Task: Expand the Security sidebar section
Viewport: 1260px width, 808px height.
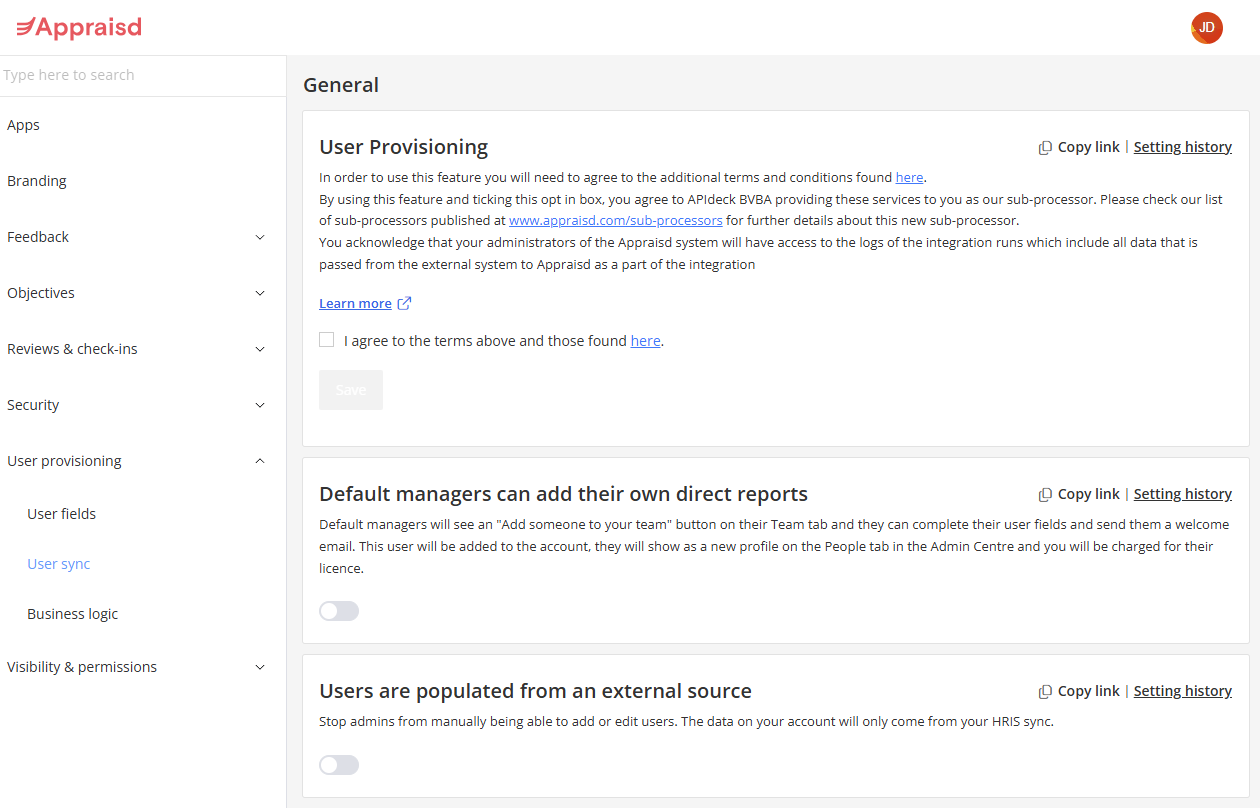Action: [260, 405]
